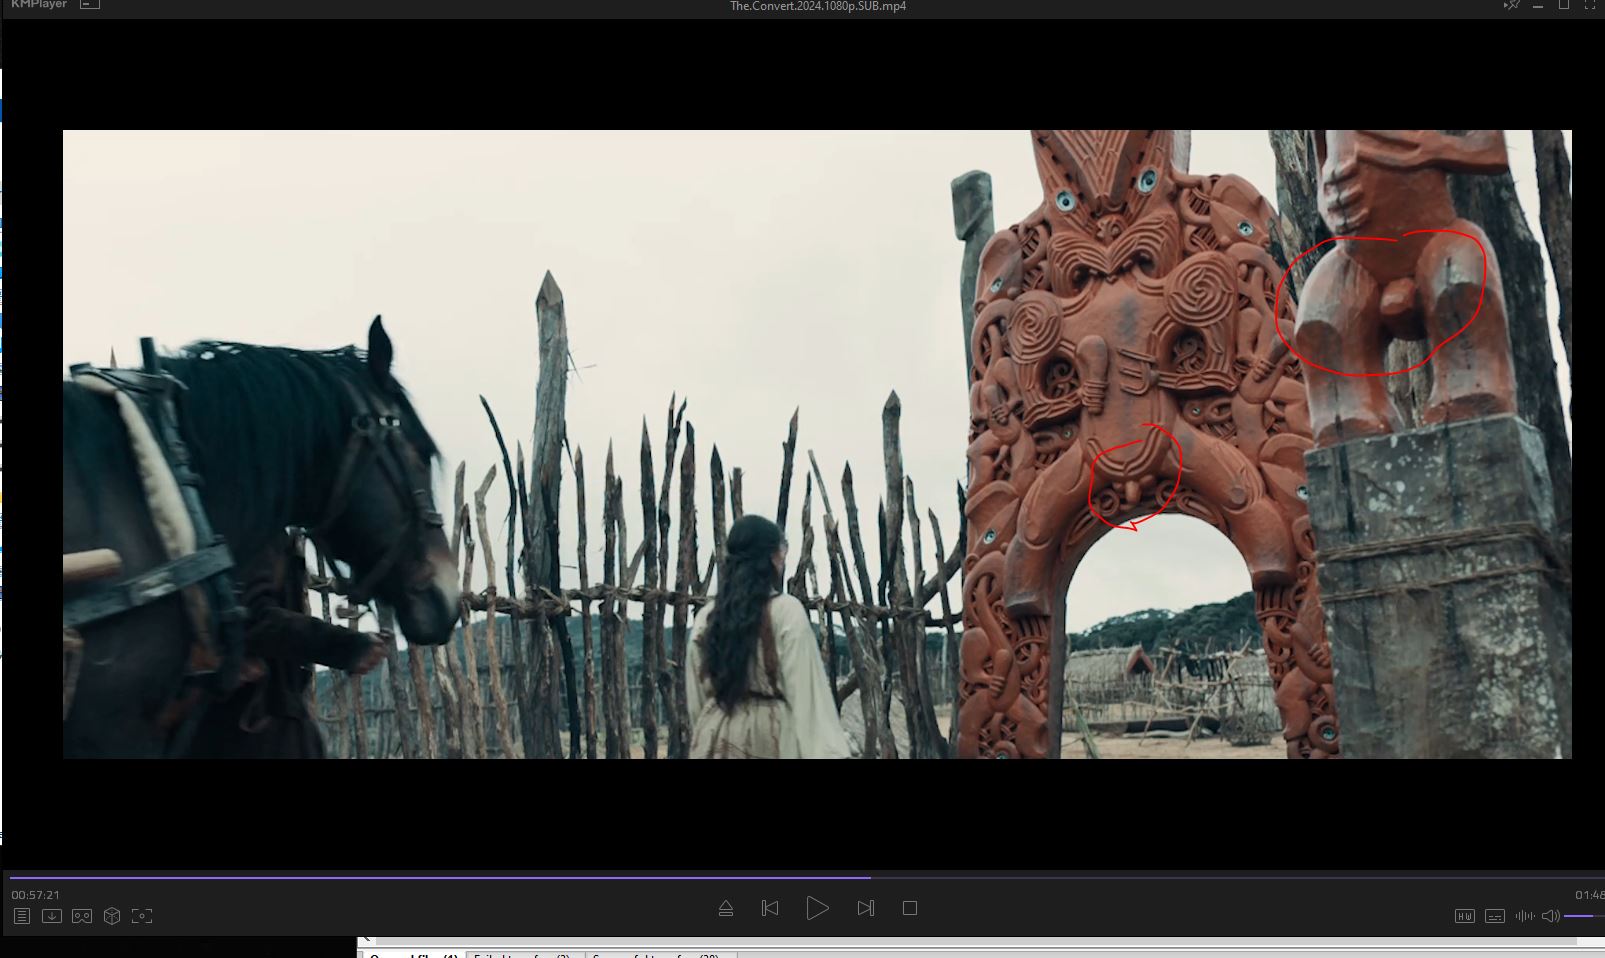Screen dimensions: 1605x958
Task: Enable VR mode with goggles icon
Action: [82, 916]
